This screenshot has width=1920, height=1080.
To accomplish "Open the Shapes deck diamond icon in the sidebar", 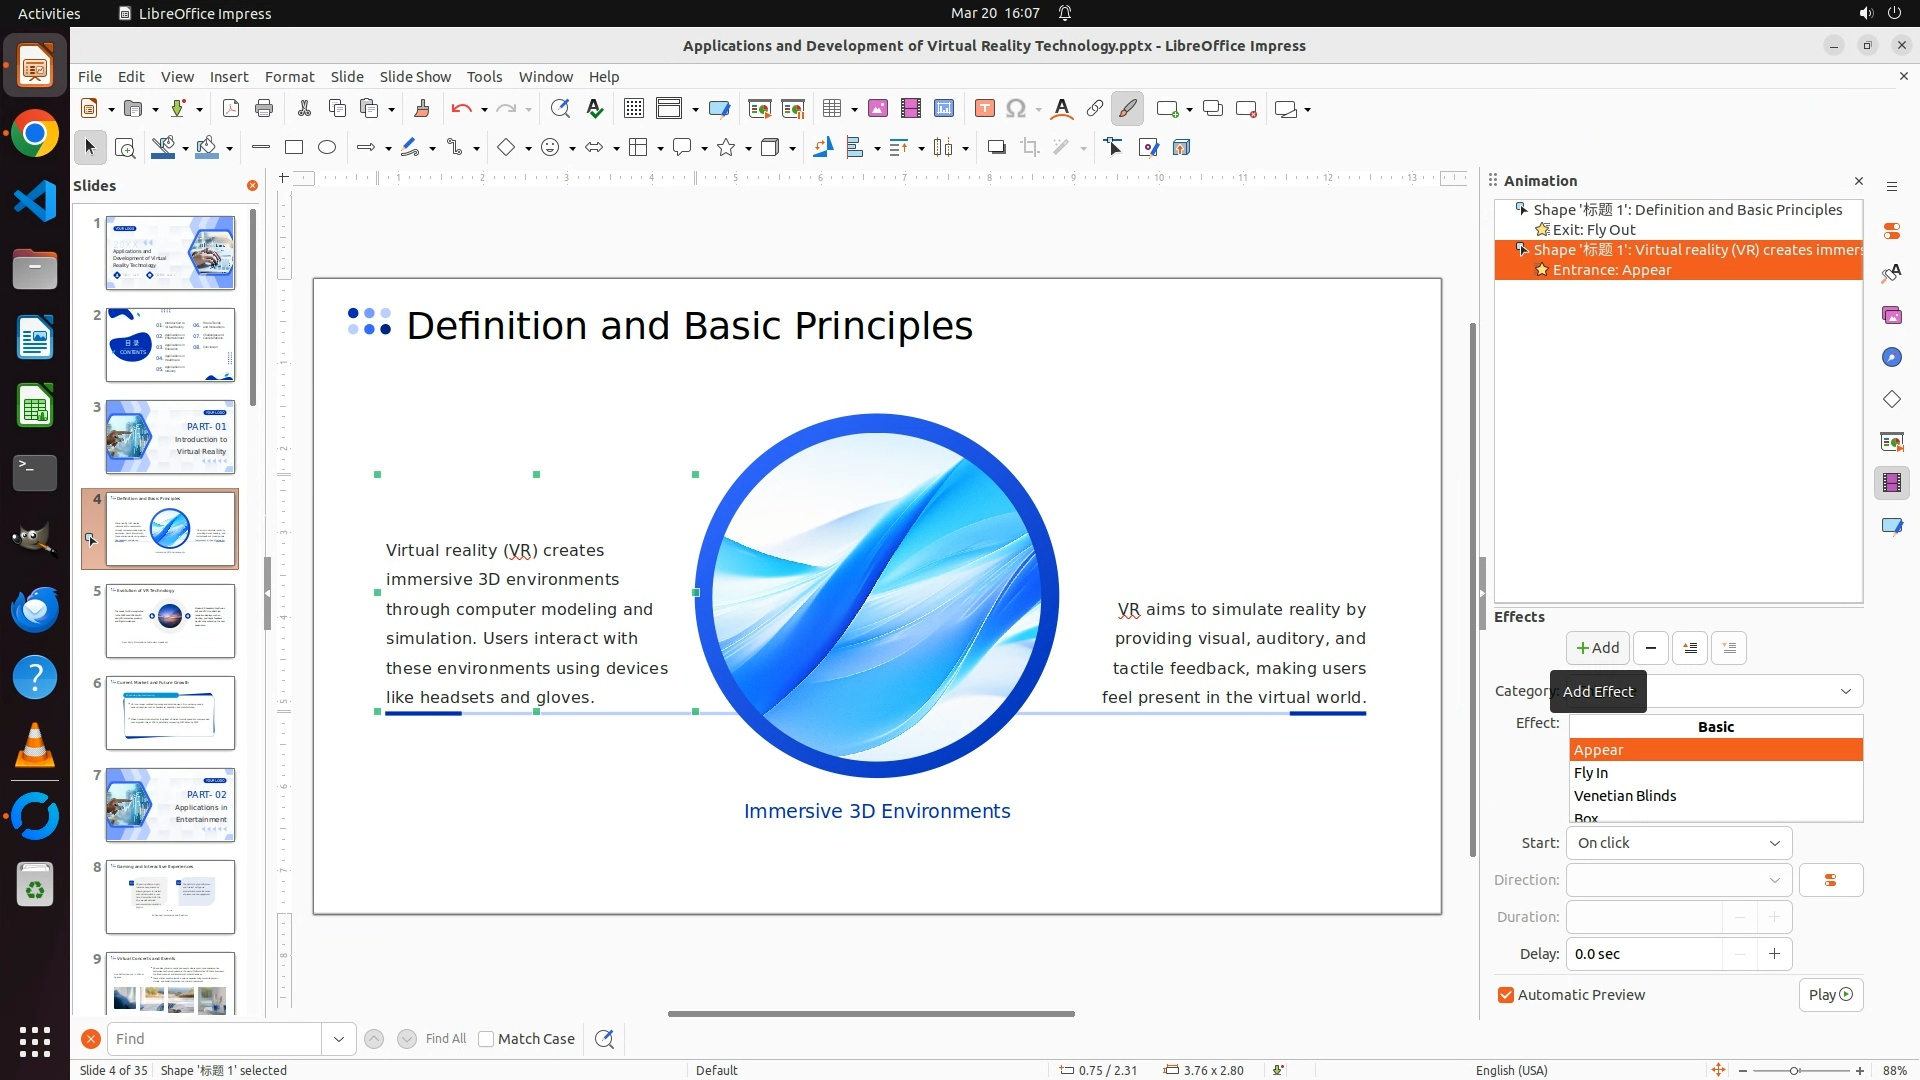I will coord(1891,400).
